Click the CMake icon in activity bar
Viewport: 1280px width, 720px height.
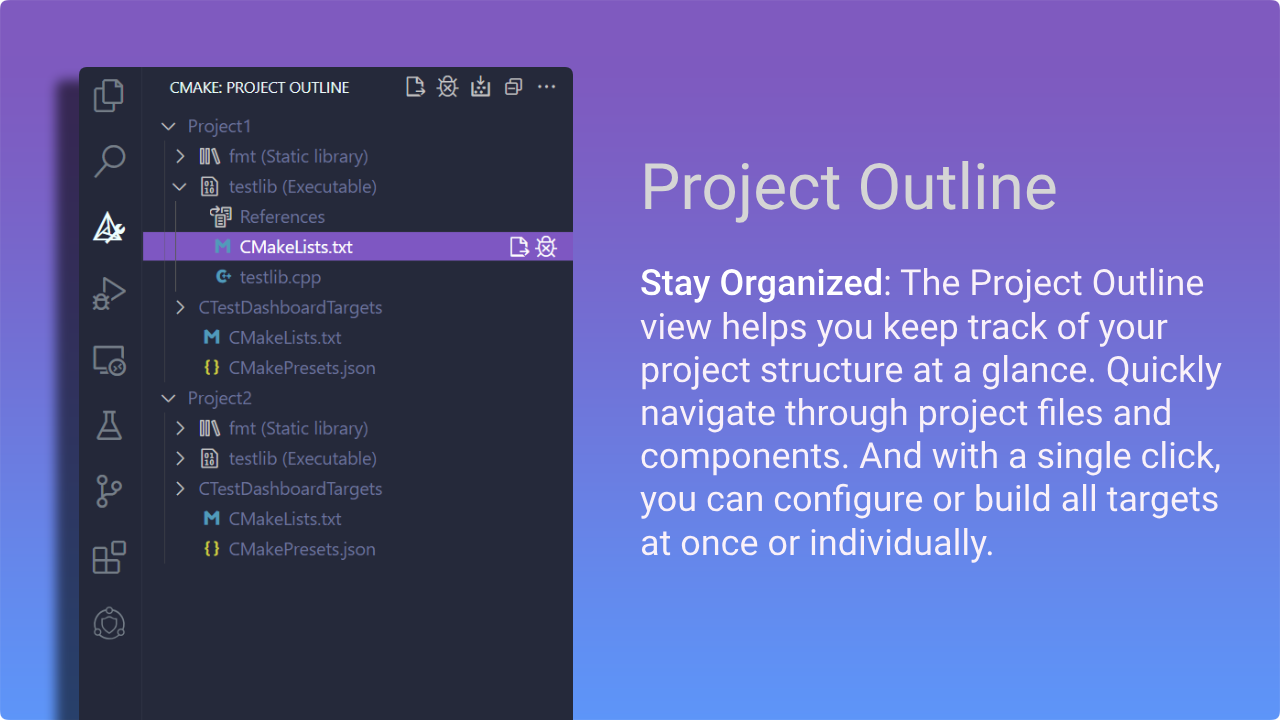click(109, 228)
